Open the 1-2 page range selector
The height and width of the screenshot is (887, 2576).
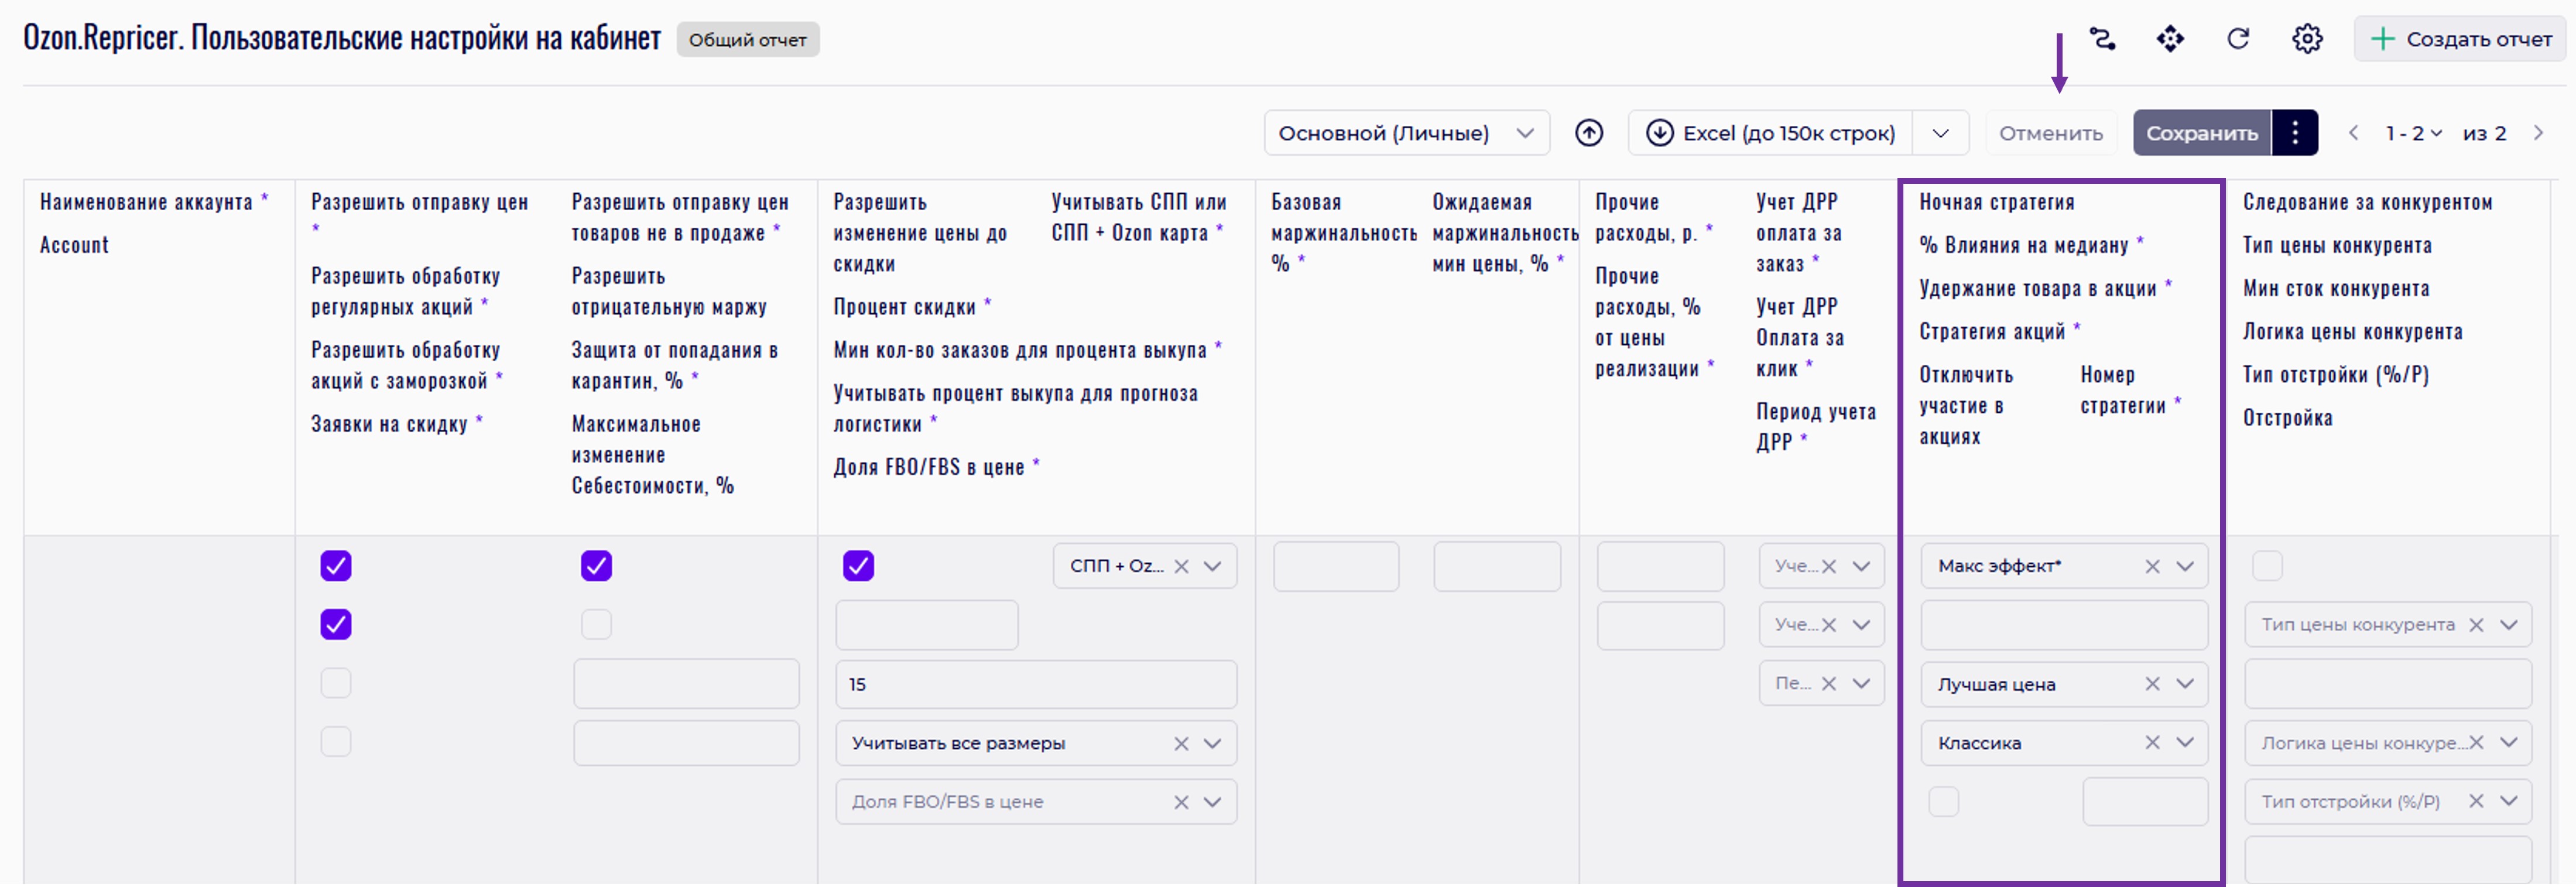pos(2413,133)
